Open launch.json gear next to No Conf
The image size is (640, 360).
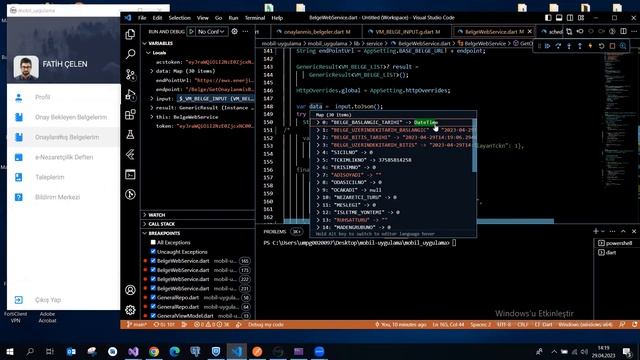[x=235, y=31]
